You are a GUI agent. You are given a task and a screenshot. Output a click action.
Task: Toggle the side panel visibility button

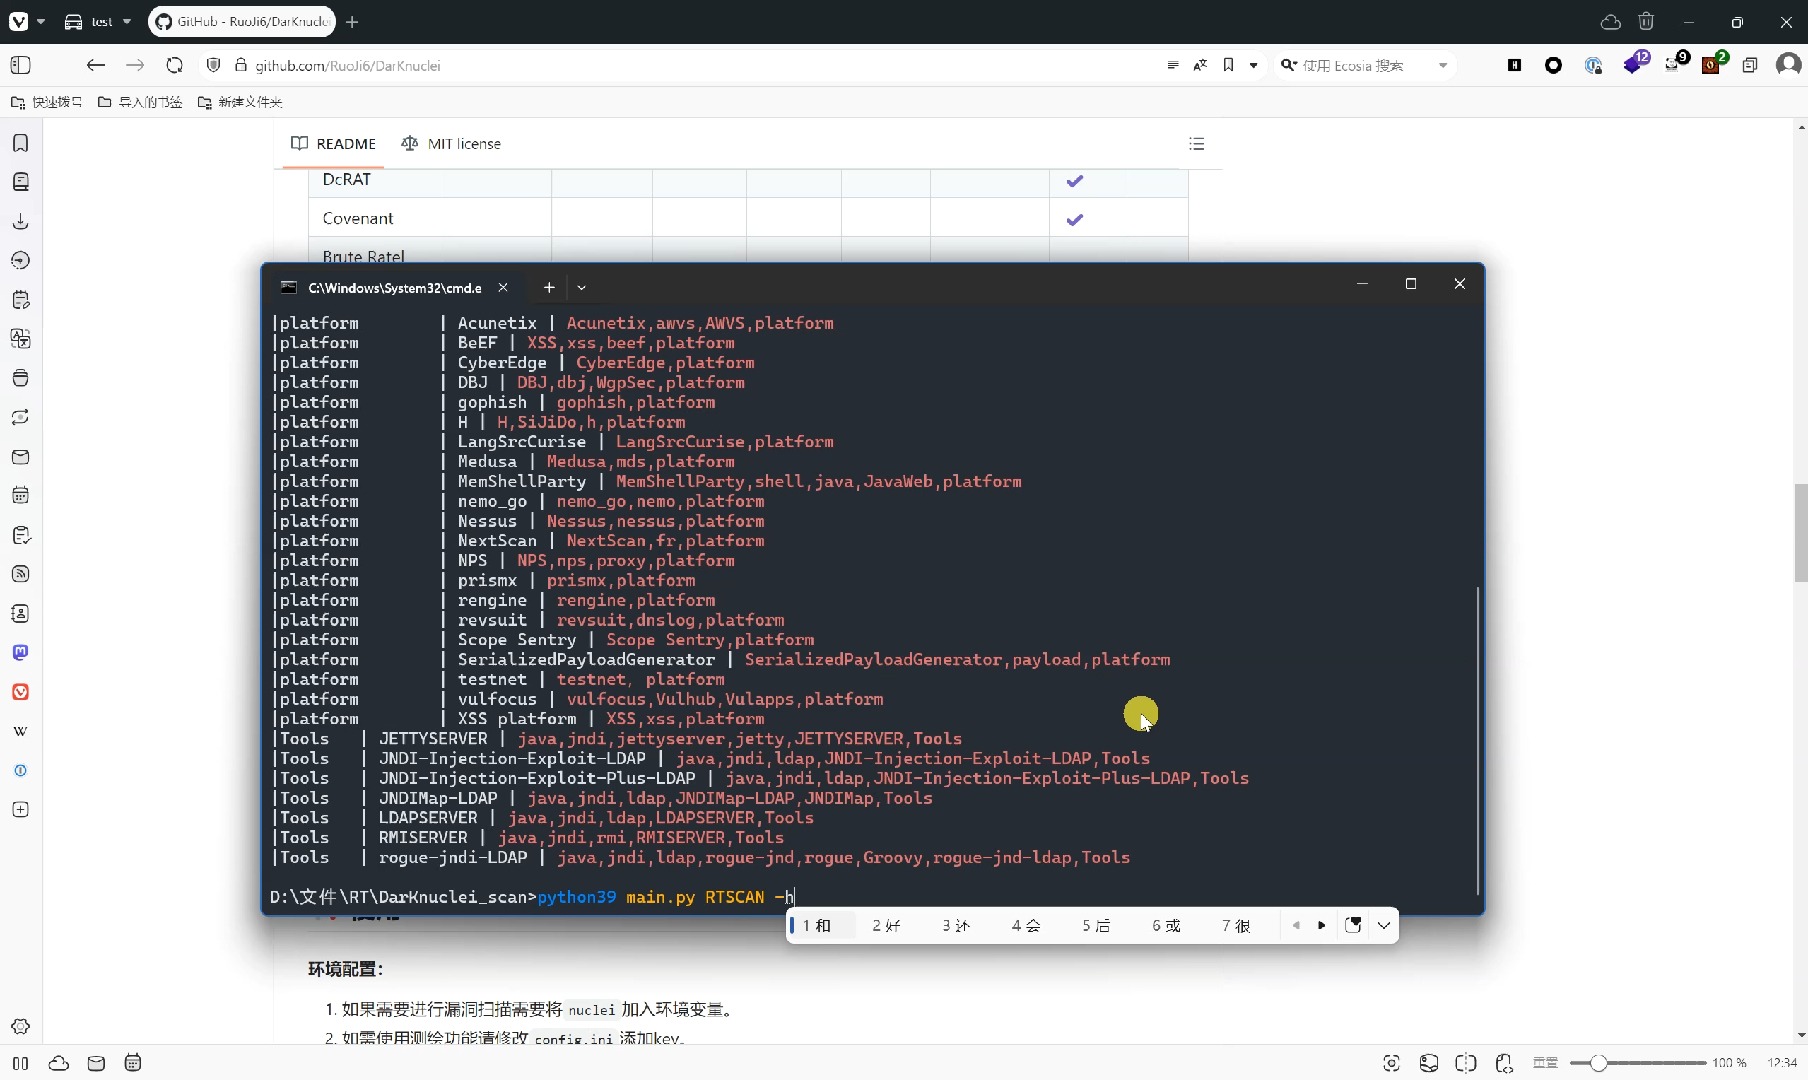[x=20, y=65]
